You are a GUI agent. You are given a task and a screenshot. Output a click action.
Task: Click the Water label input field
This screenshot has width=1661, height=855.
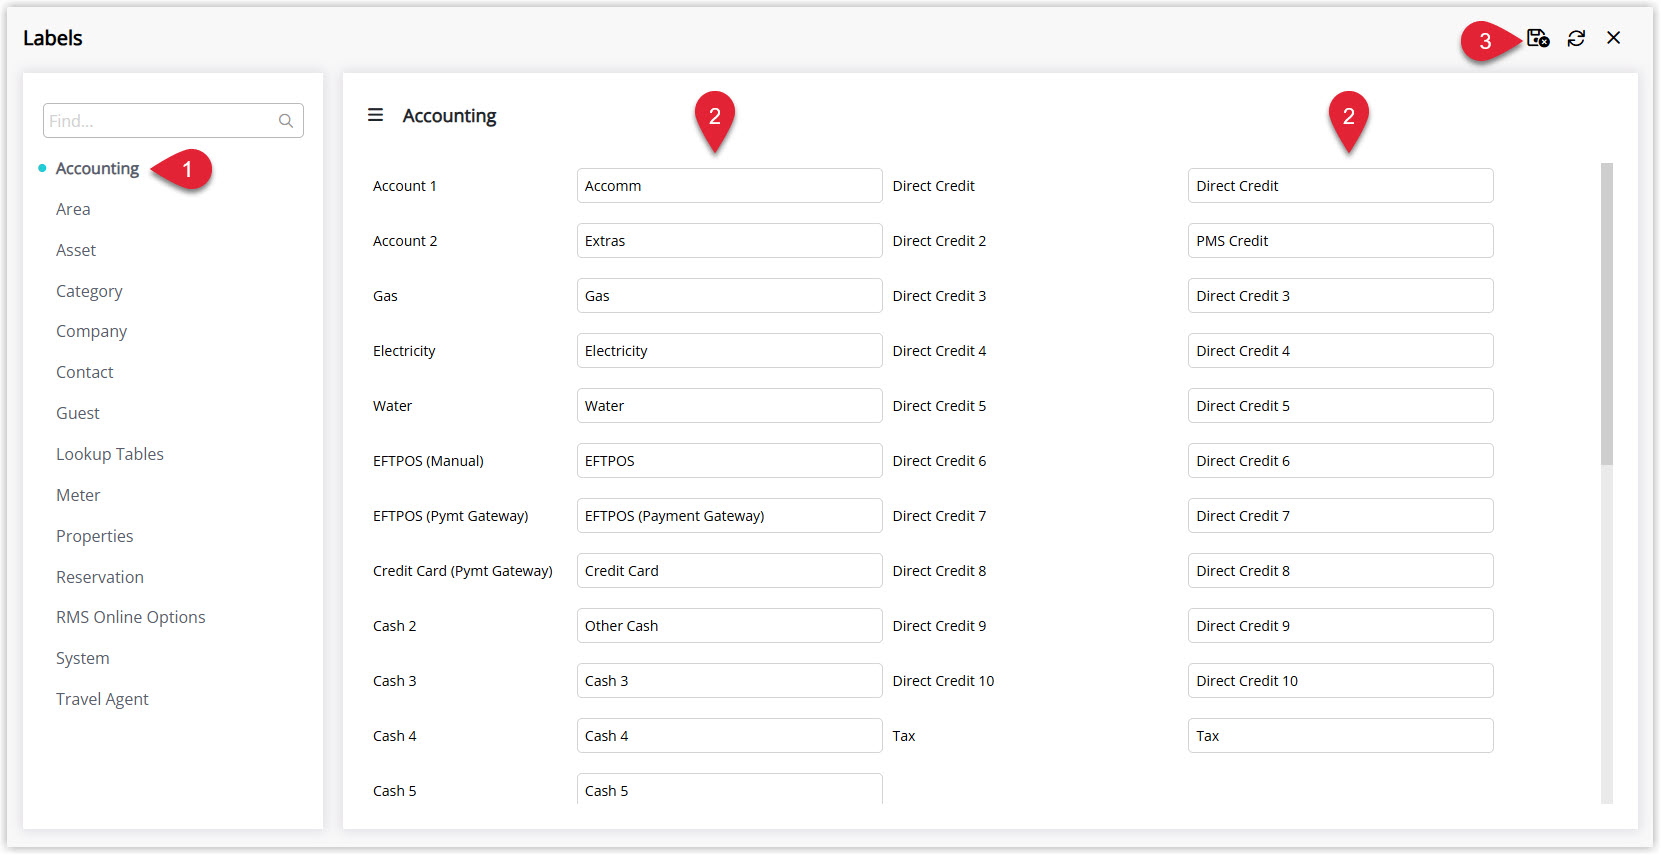(729, 406)
